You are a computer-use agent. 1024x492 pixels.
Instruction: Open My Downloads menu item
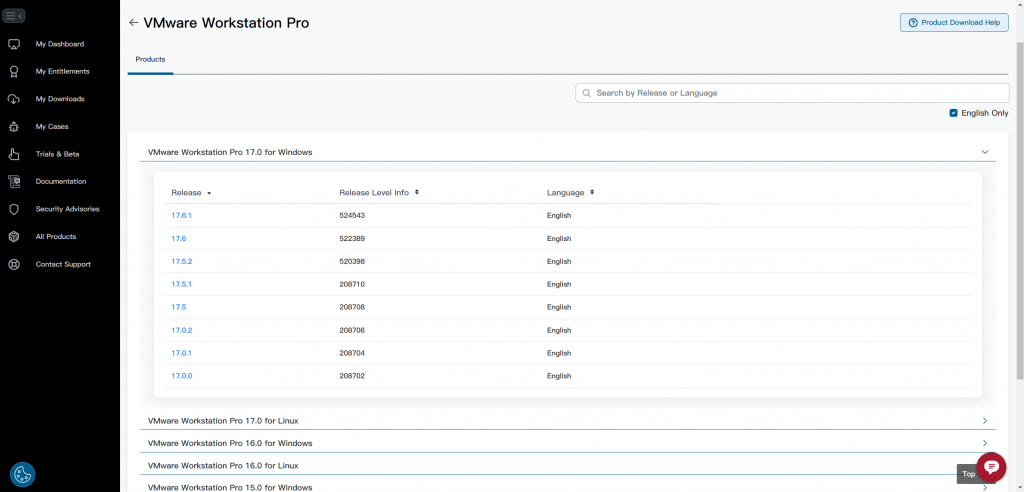60,99
